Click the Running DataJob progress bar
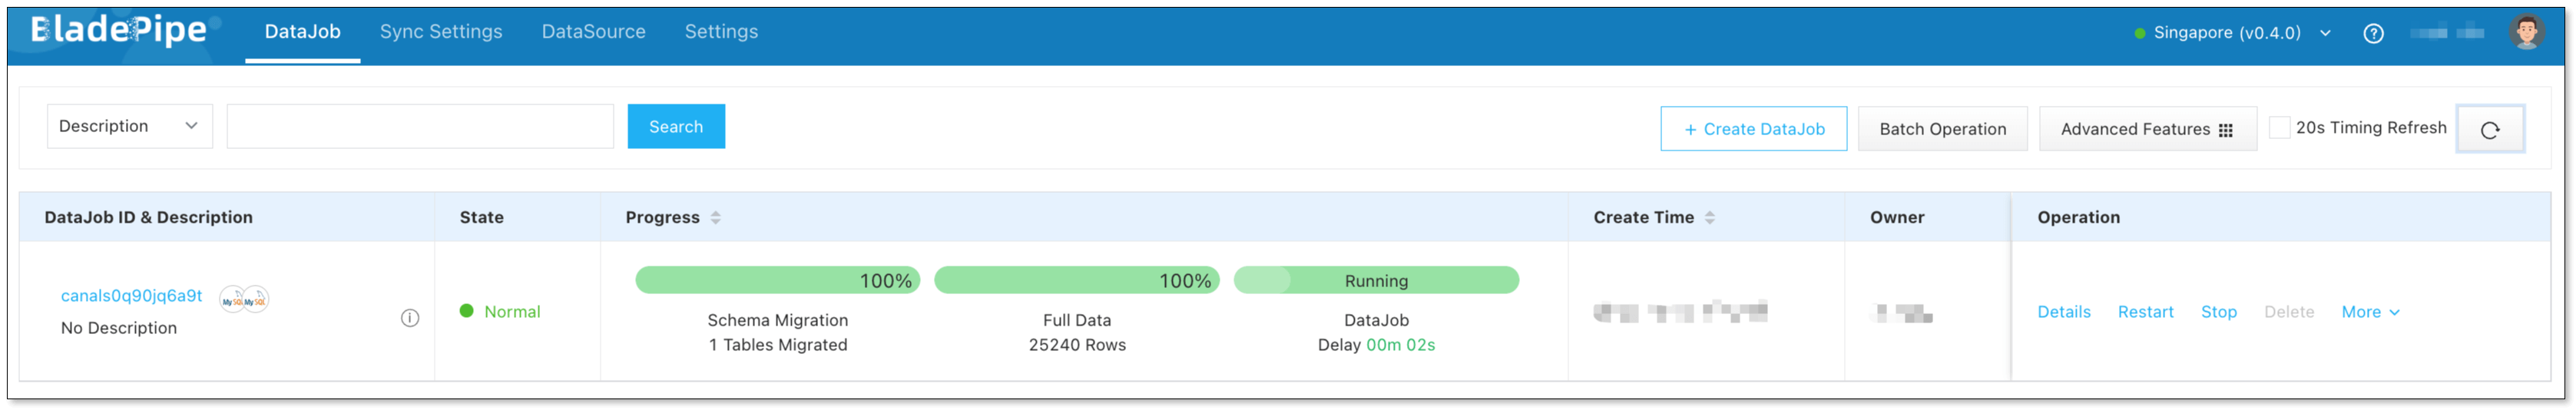 point(1376,281)
